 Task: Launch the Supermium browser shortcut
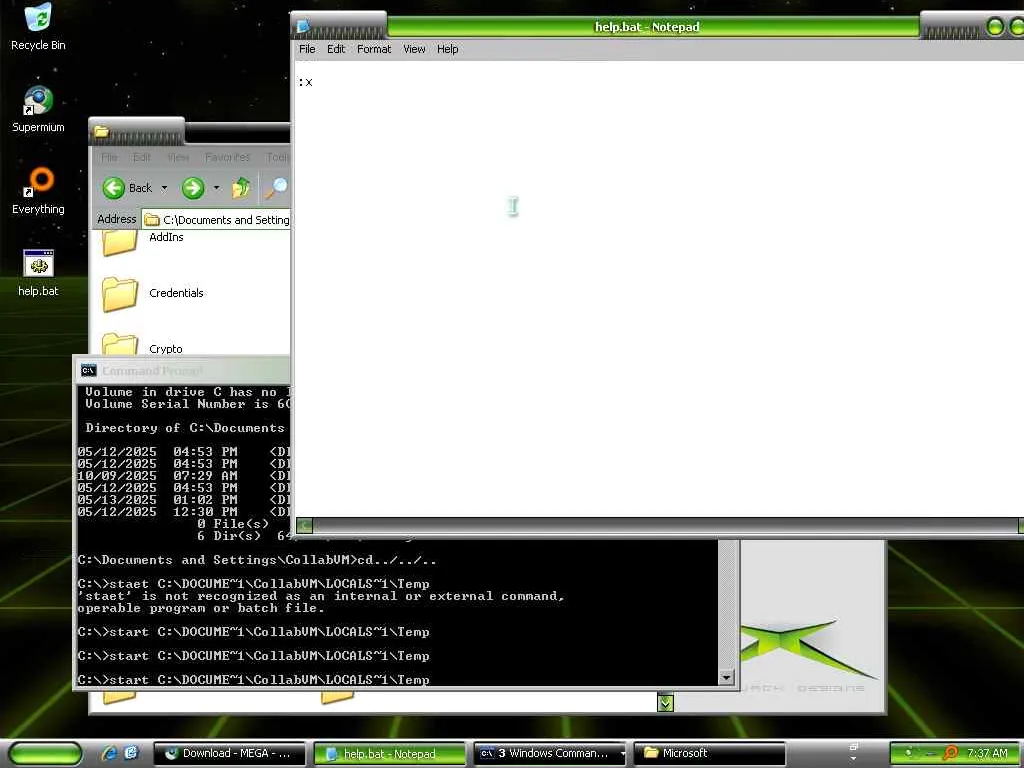click(x=38, y=109)
